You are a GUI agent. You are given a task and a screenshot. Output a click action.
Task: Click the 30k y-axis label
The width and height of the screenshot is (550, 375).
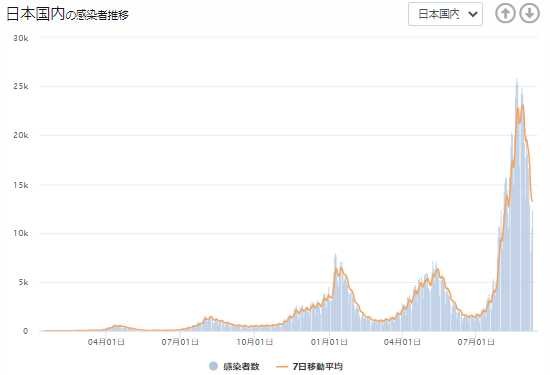tap(21, 38)
